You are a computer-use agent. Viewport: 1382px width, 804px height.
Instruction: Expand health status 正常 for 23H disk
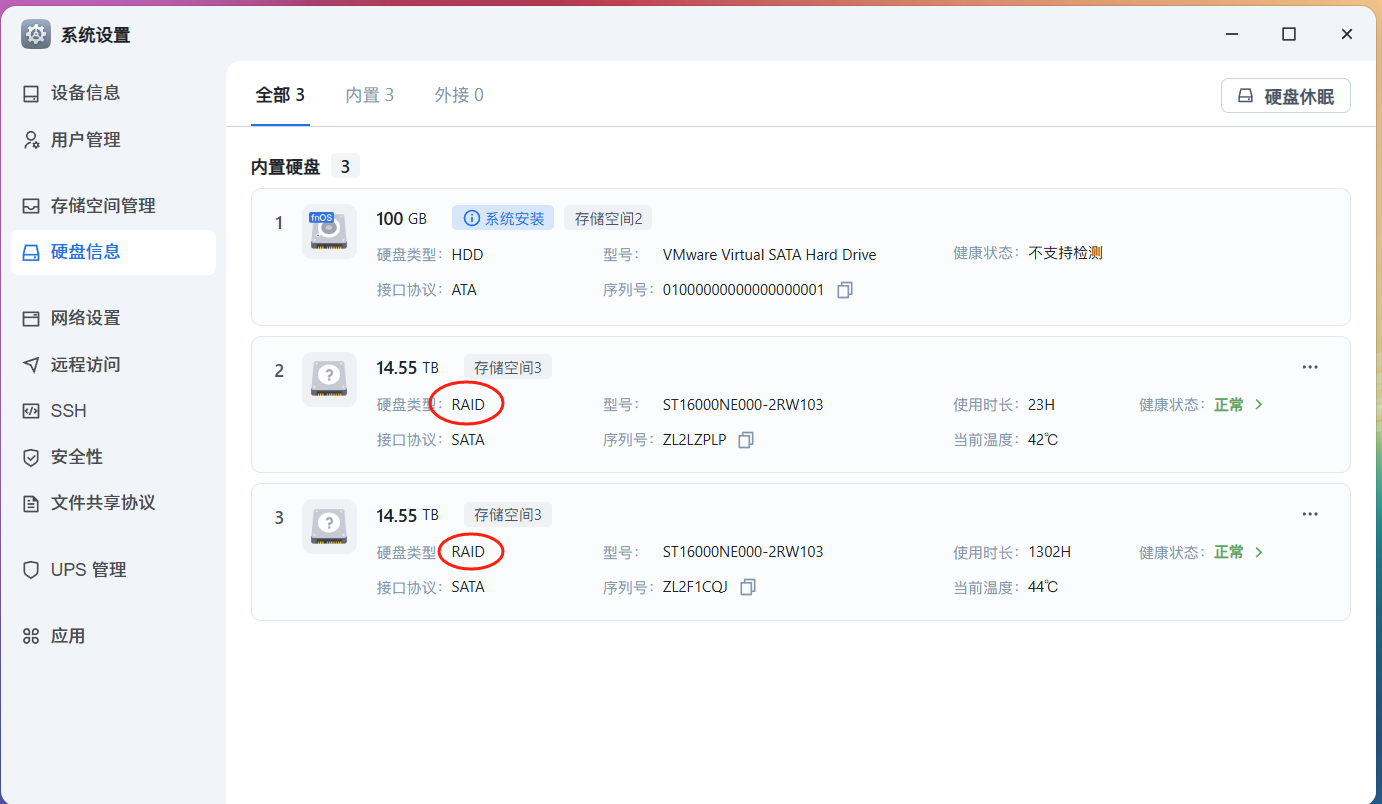pyautogui.click(x=1239, y=405)
